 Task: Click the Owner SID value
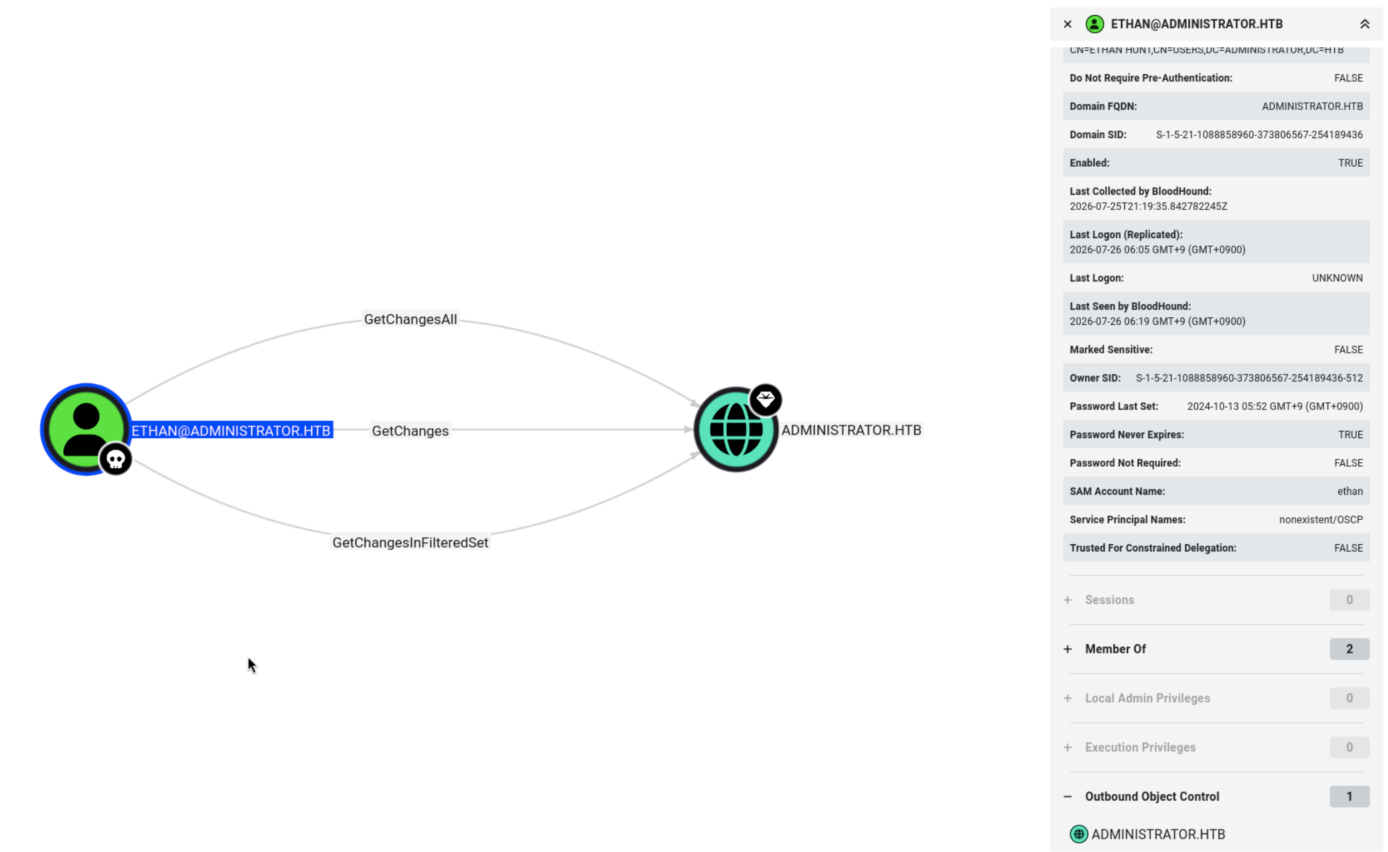click(x=1249, y=378)
